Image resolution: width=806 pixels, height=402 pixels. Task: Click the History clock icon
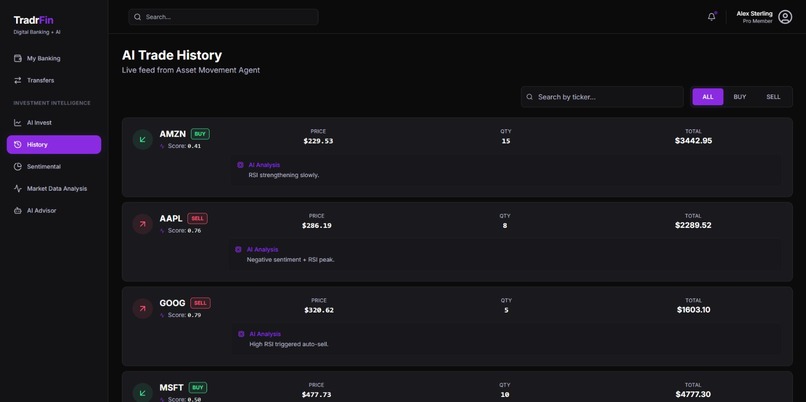[17, 144]
